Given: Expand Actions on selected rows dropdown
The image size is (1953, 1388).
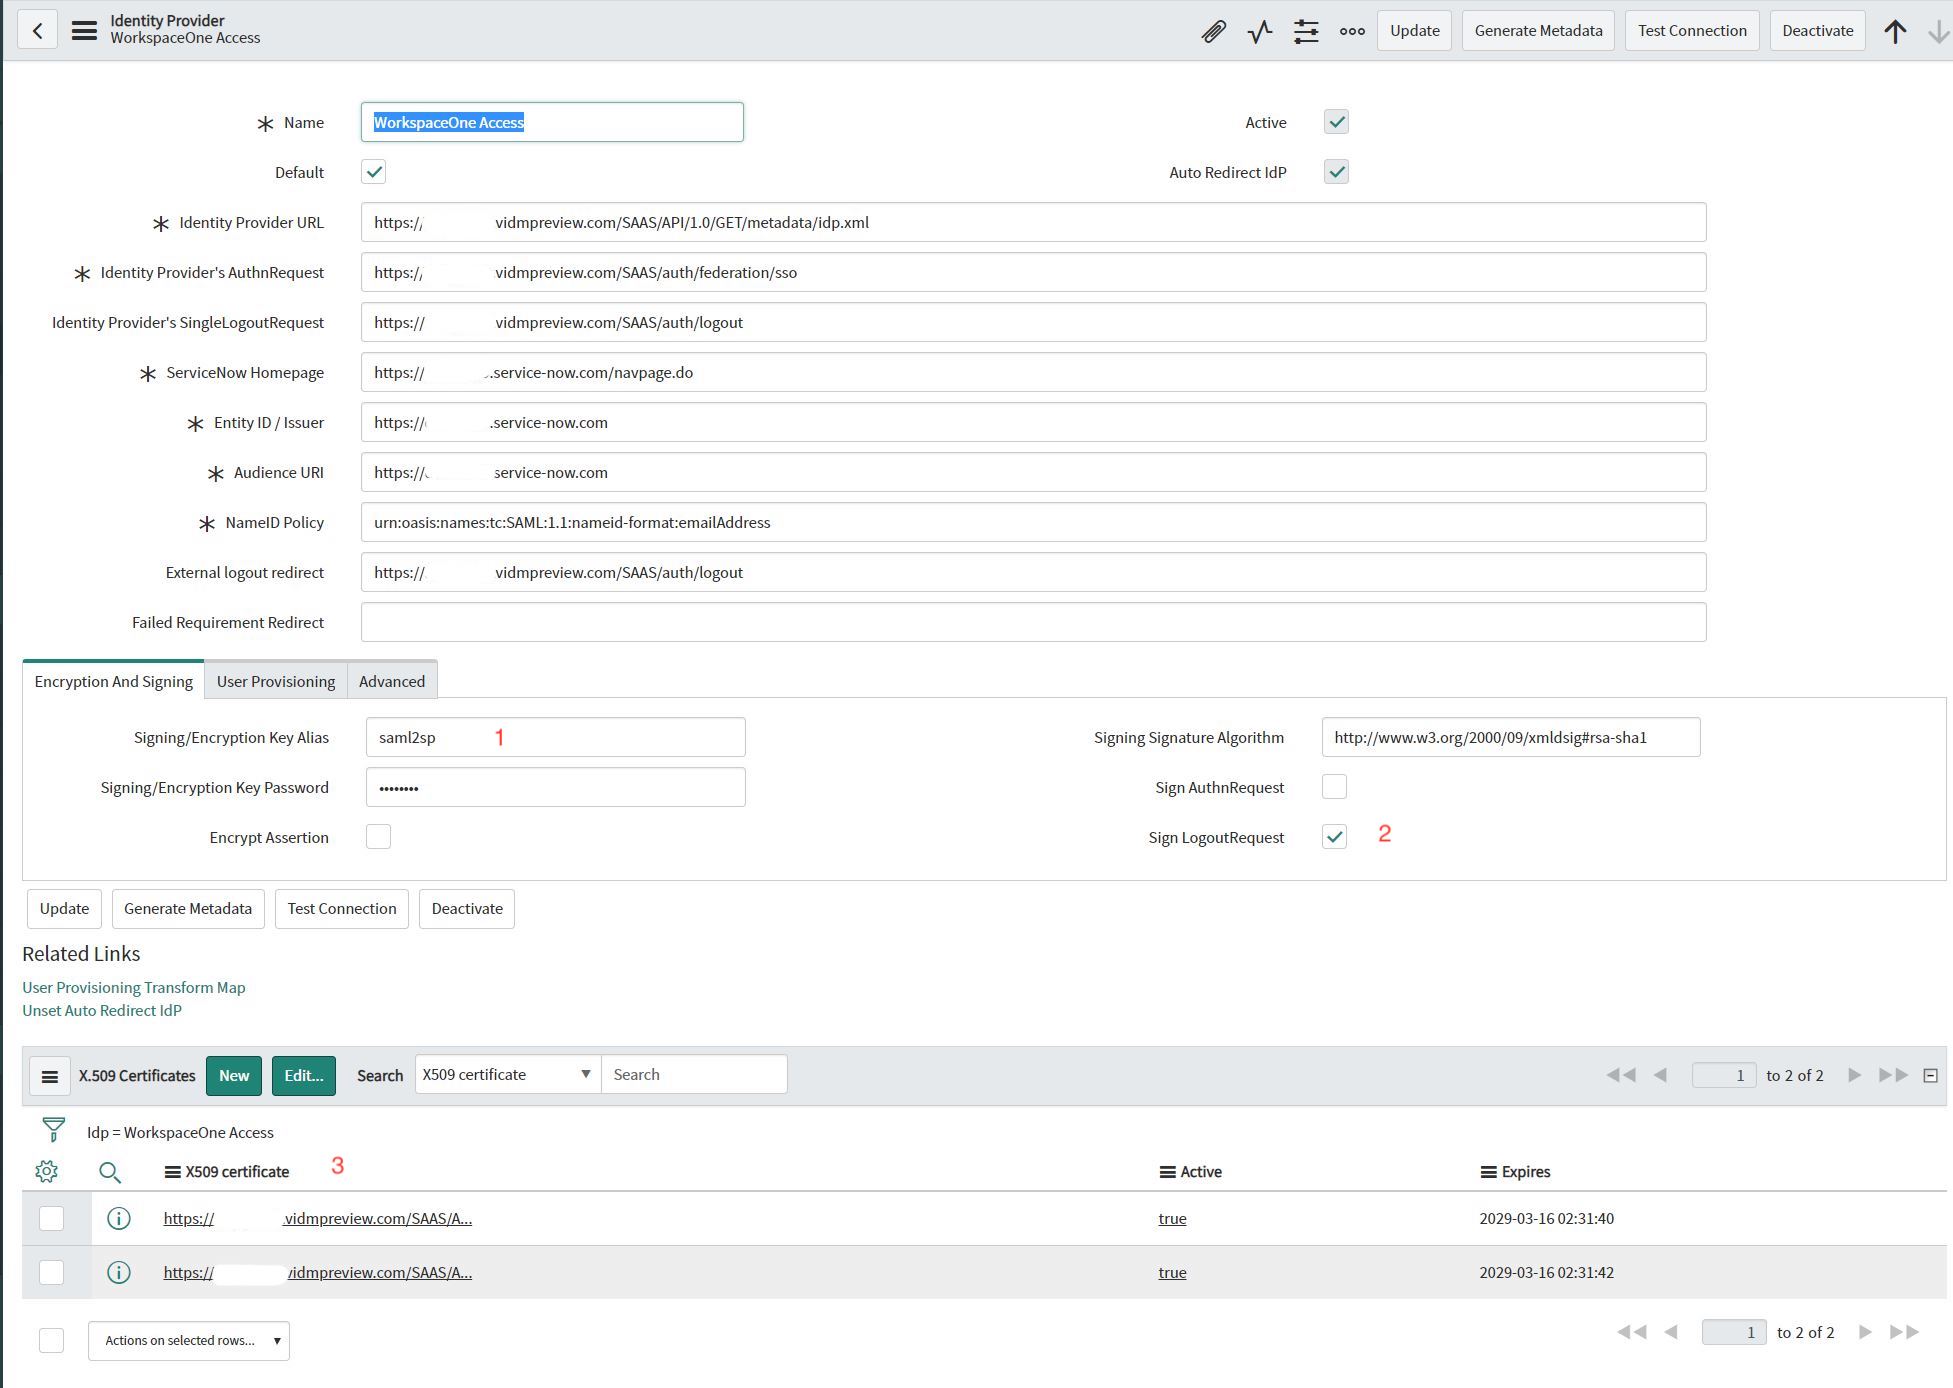Looking at the screenshot, I should (x=189, y=1340).
